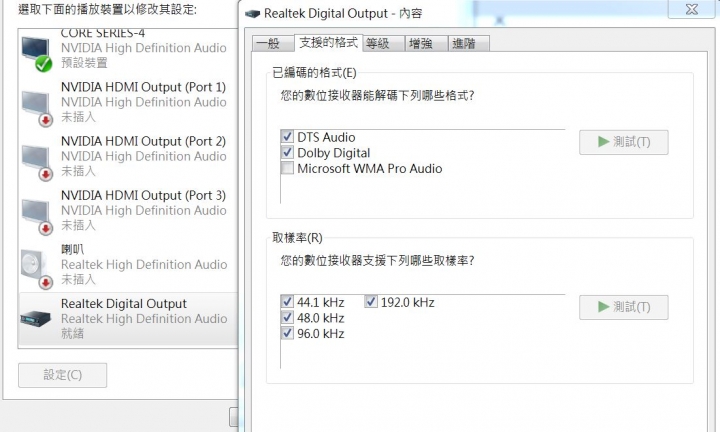720x432 pixels.
Task: Click the 設定(C) button in sound window
Action: (x=62, y=375)
